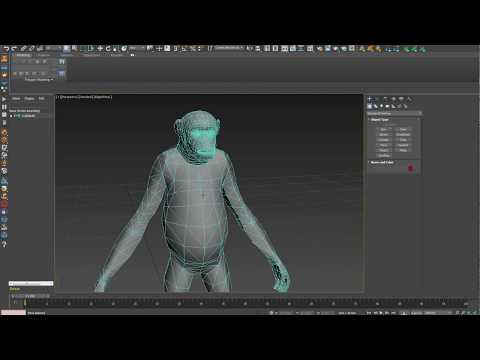The width and height of the screenshot is (480, 360).
Task: Toggle the Scene Explorer from toolbar
Action: tap(267, 49)
